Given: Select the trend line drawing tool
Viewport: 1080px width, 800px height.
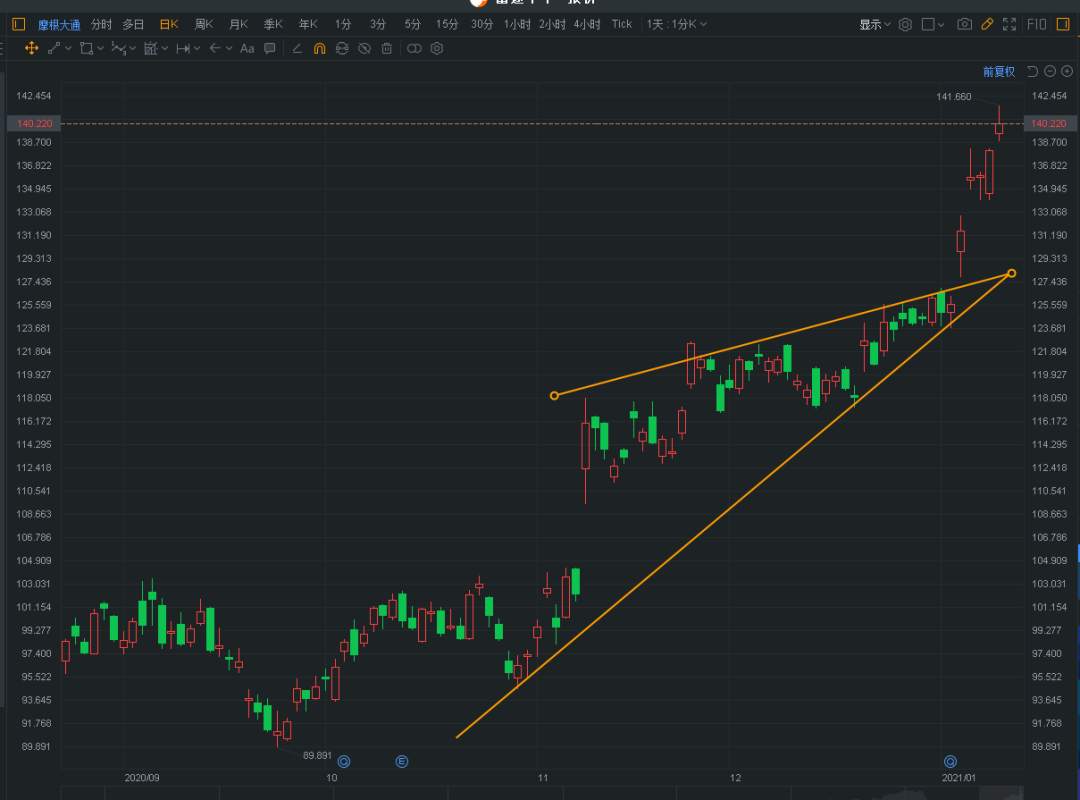Looking at the screenshot, I should point(54,48).
